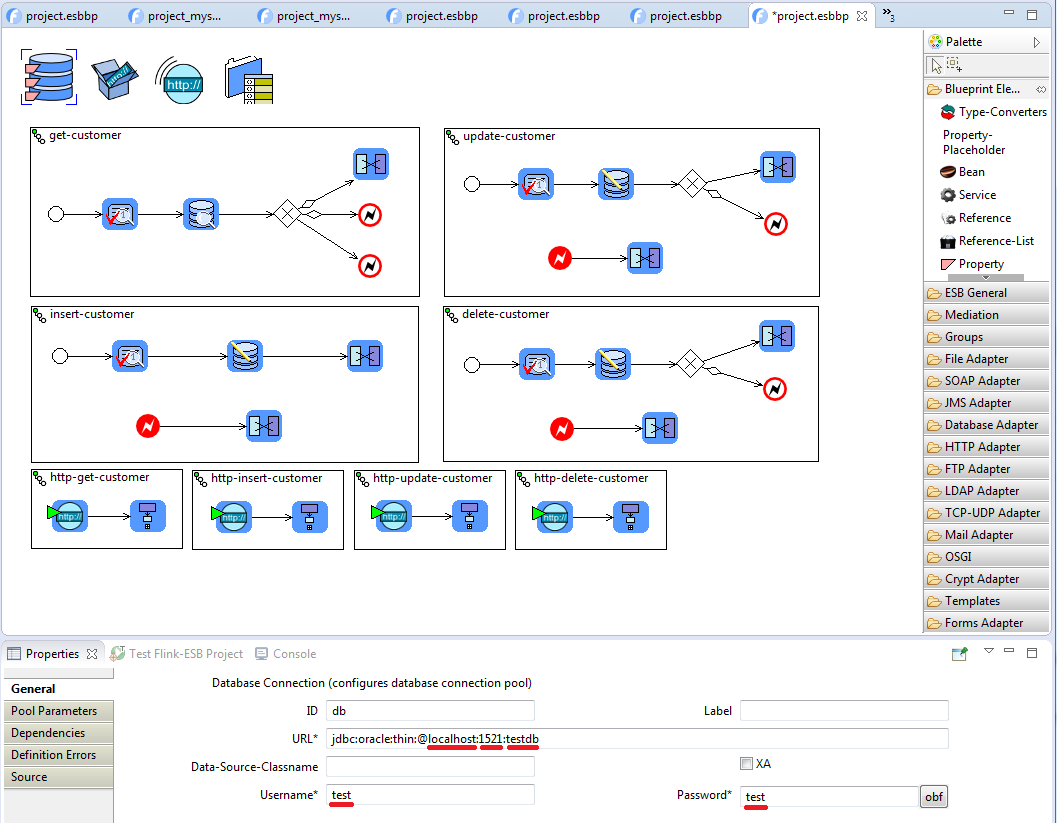
Task: Select HTTP listener in http-get-customer flow
Action: 66,515
